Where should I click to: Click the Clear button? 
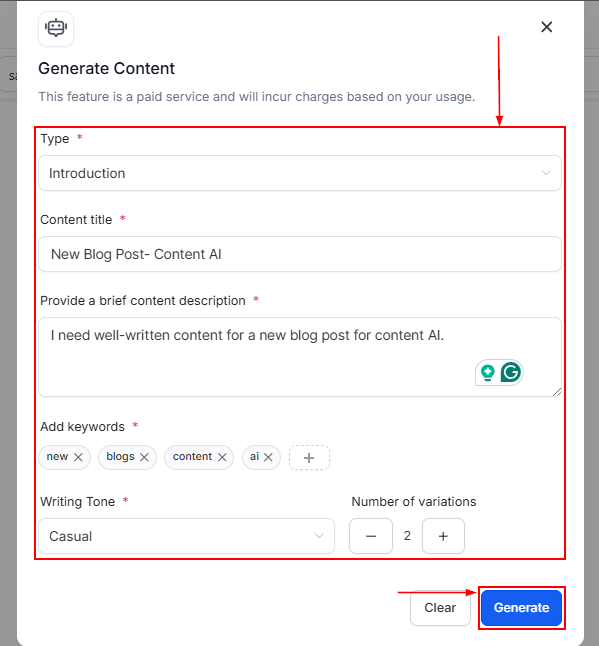point(440,608)
